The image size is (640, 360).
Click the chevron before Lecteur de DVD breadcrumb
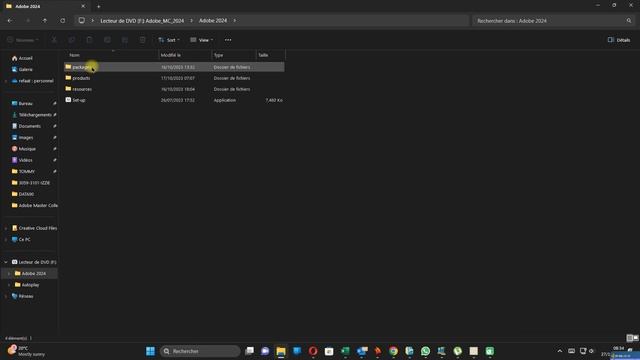[93, 20]
